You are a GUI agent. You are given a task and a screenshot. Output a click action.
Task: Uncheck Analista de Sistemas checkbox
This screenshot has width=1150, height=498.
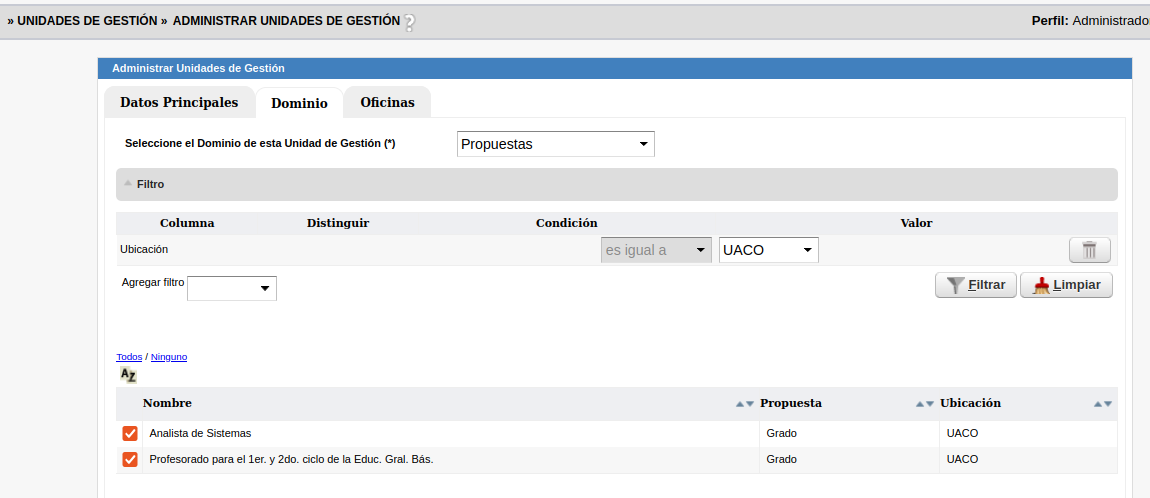(x=130, y=433)
